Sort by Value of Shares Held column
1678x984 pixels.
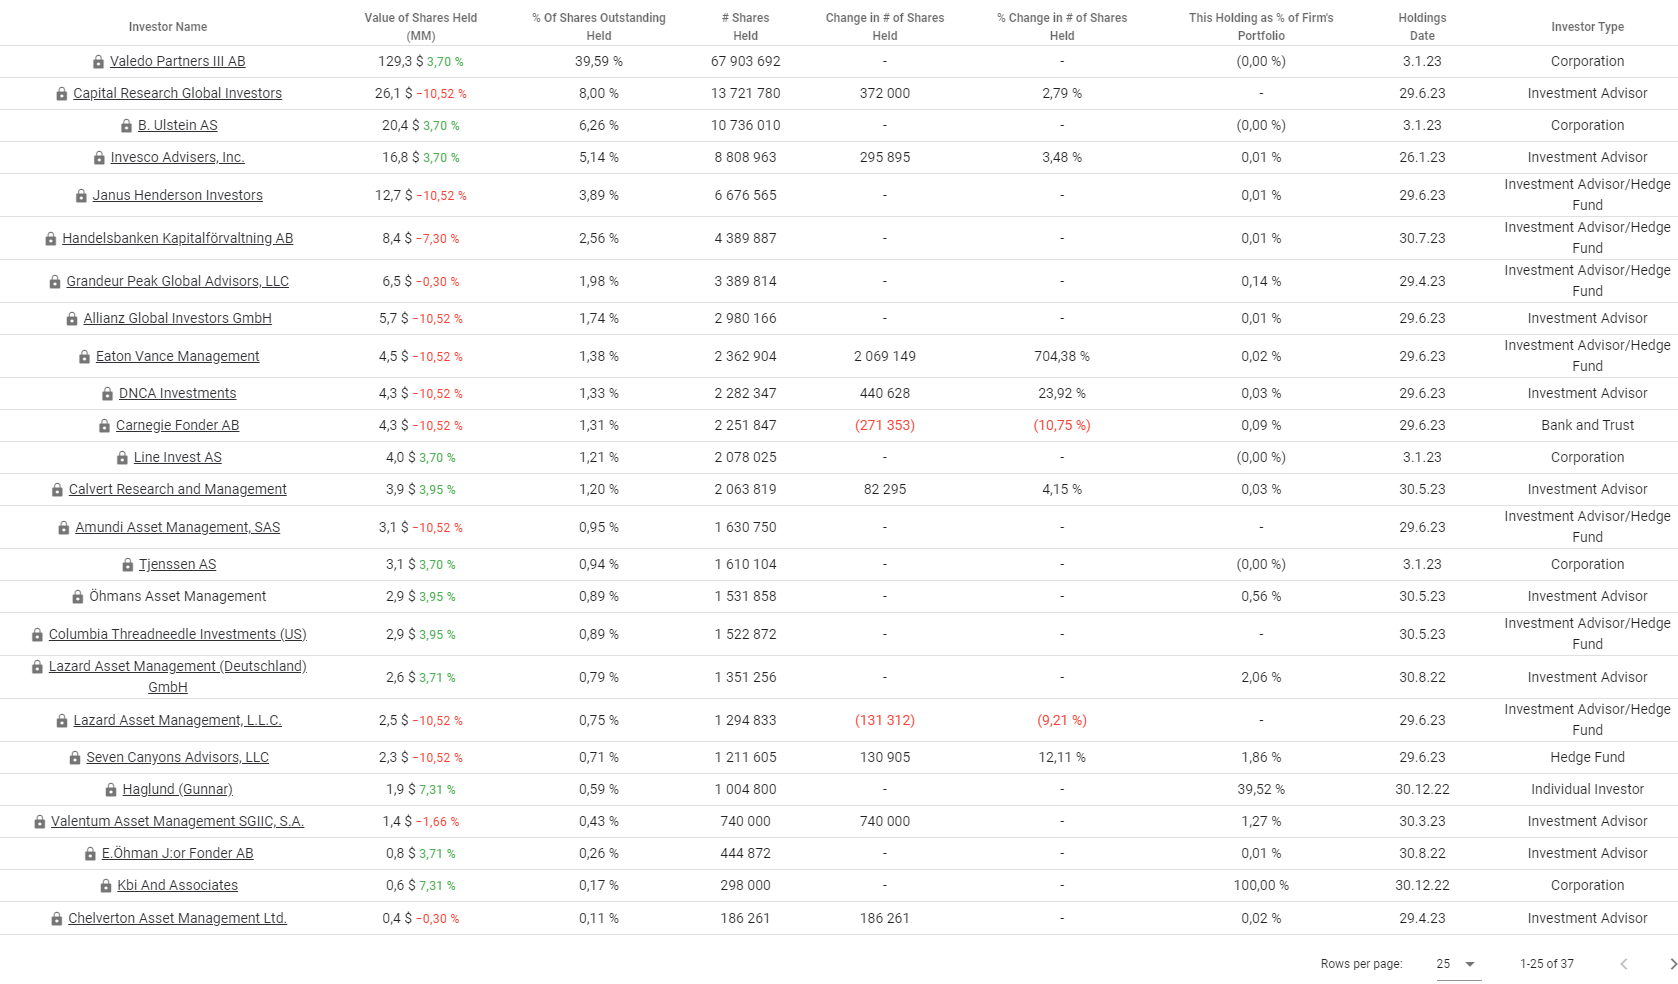(x=420, y=27)
